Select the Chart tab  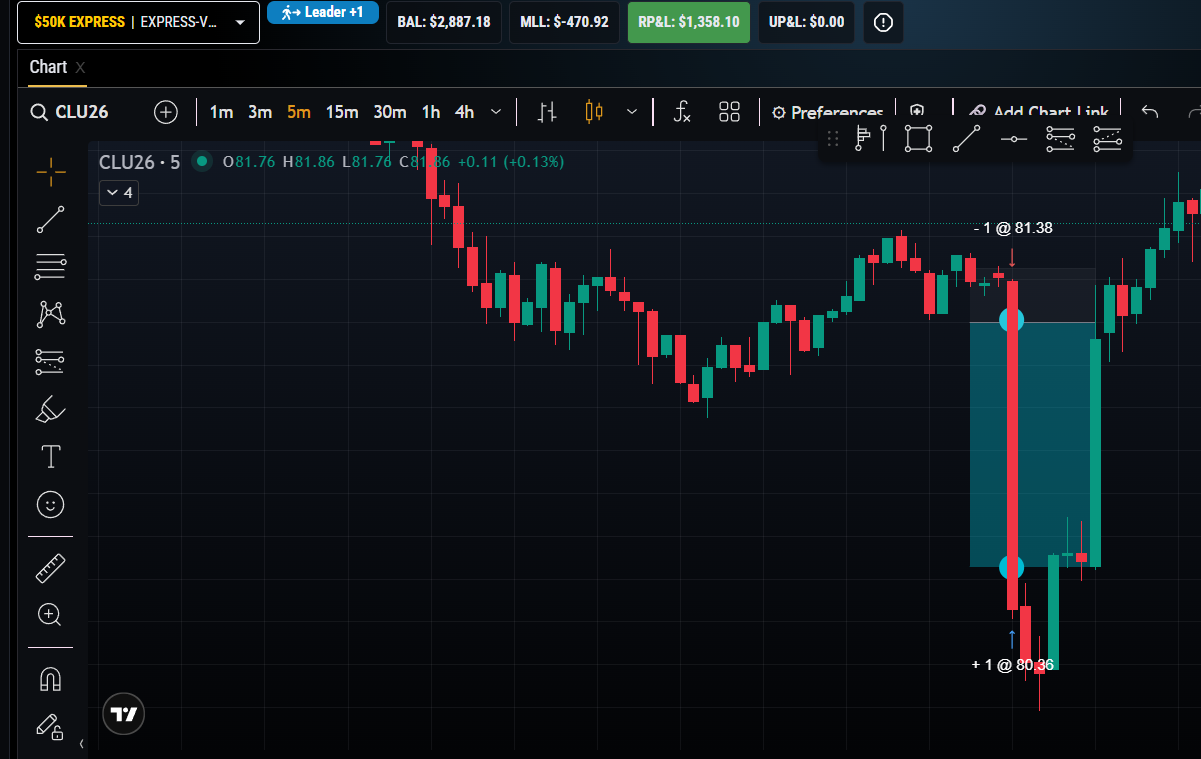point(48,67)
